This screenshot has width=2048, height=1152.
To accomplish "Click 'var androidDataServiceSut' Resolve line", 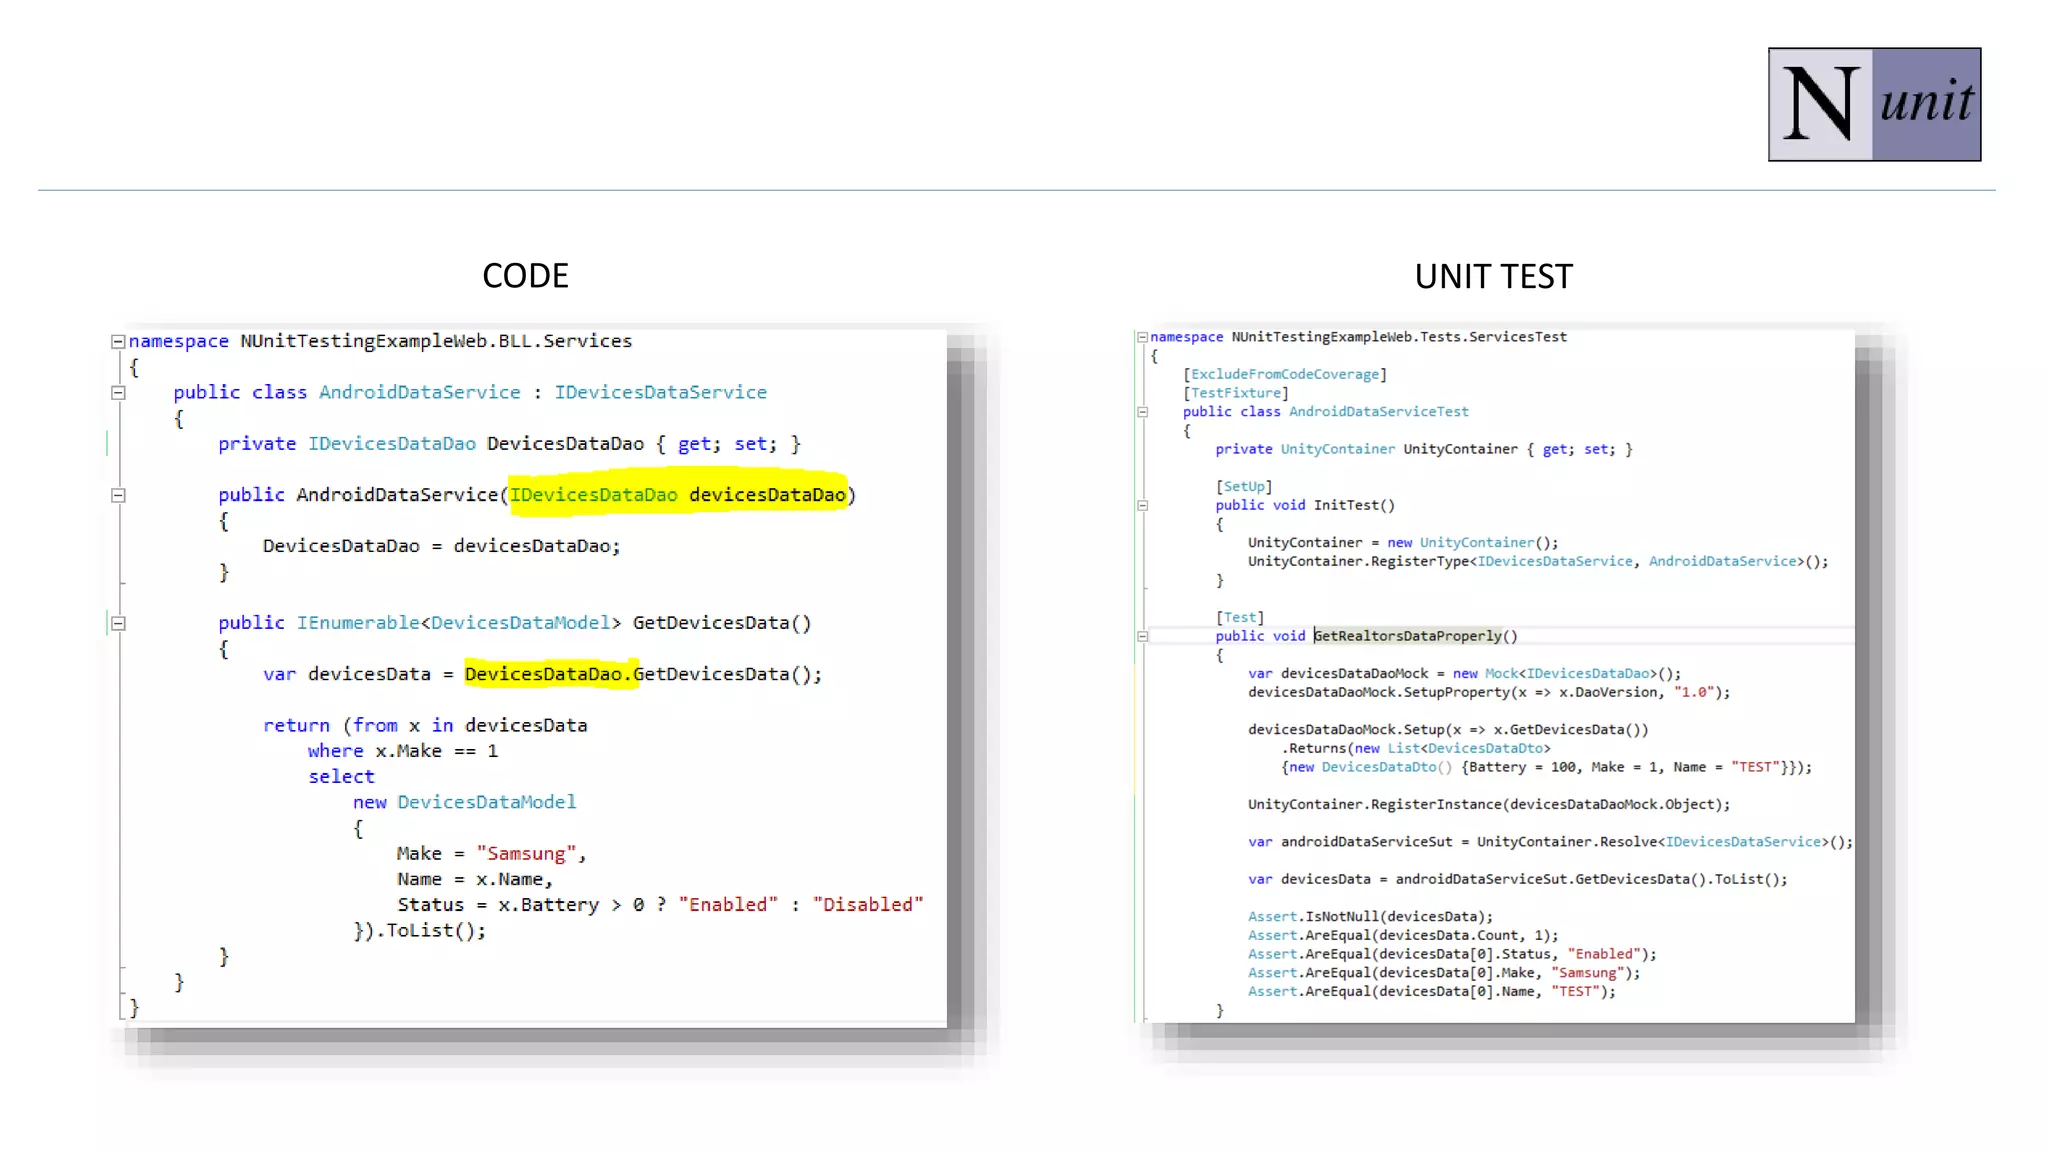I will point(1550,842).
